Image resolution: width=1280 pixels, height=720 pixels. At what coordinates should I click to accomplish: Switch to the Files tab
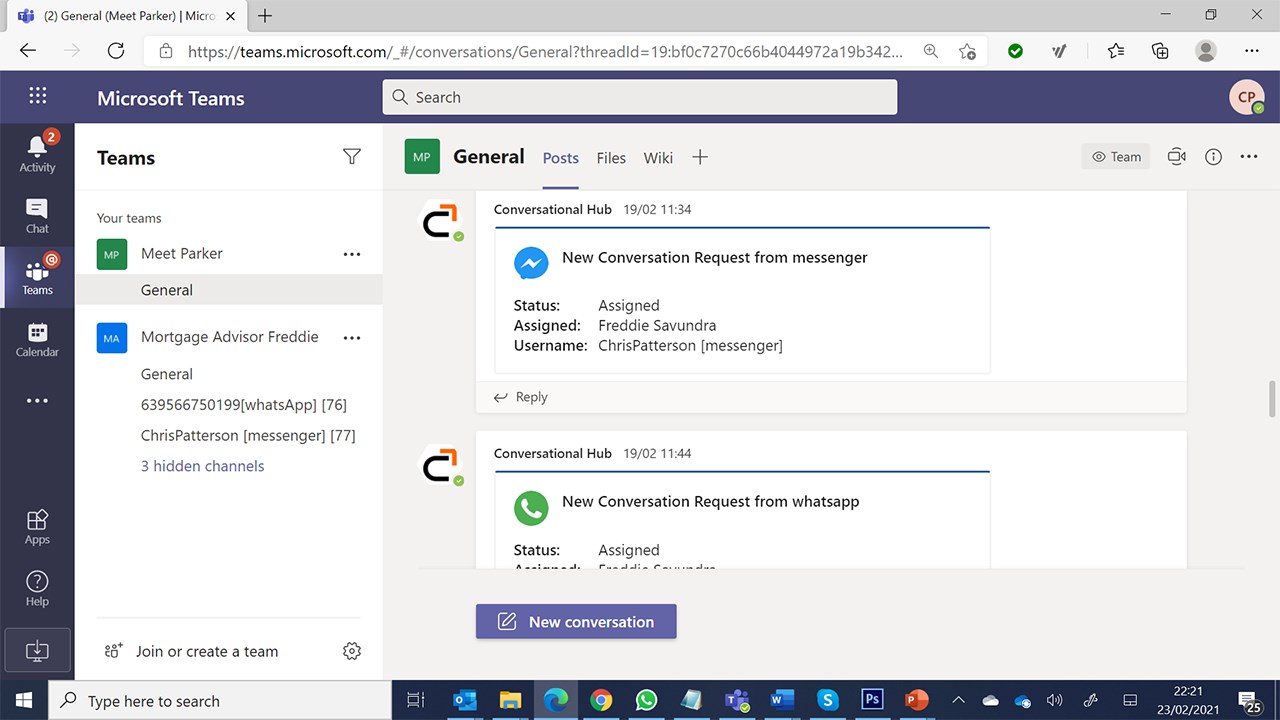pyautogui.click(x=611, y=158)
